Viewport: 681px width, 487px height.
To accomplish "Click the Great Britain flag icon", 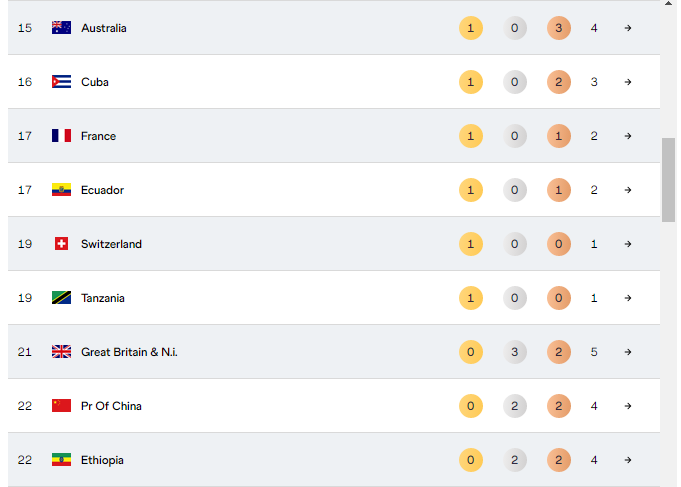I will (61, 352).
